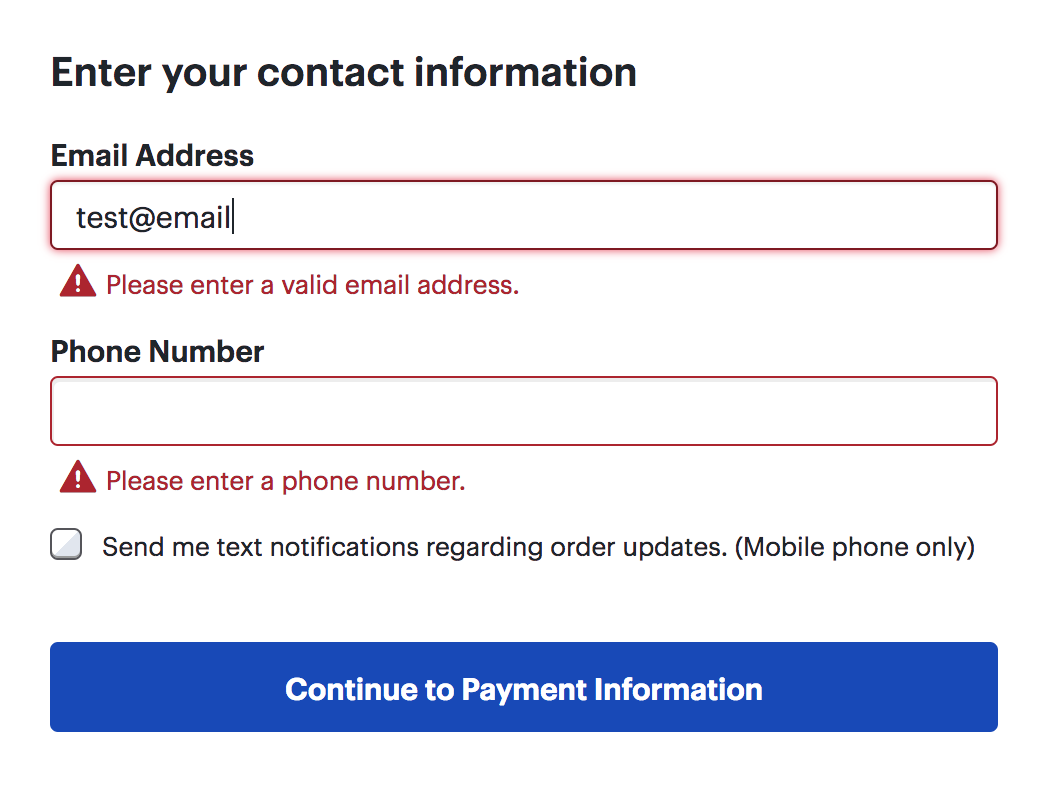Click the red border of the email field
Viewport: 1046px width, 794px height.
524,183
